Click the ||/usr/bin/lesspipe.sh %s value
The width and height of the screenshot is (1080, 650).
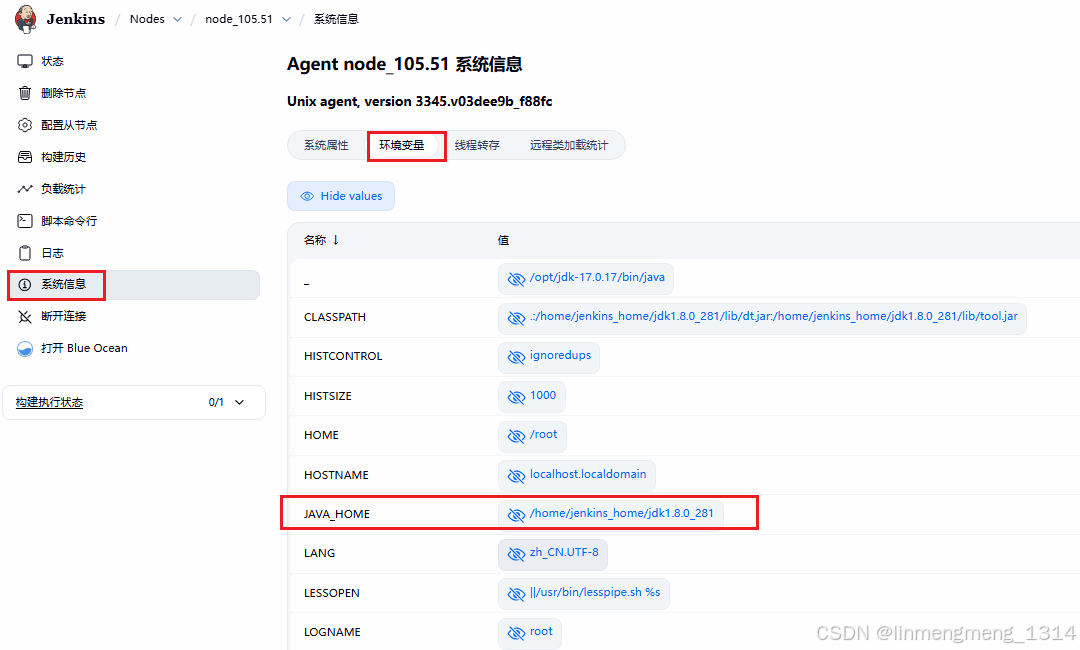coord(595,592)
